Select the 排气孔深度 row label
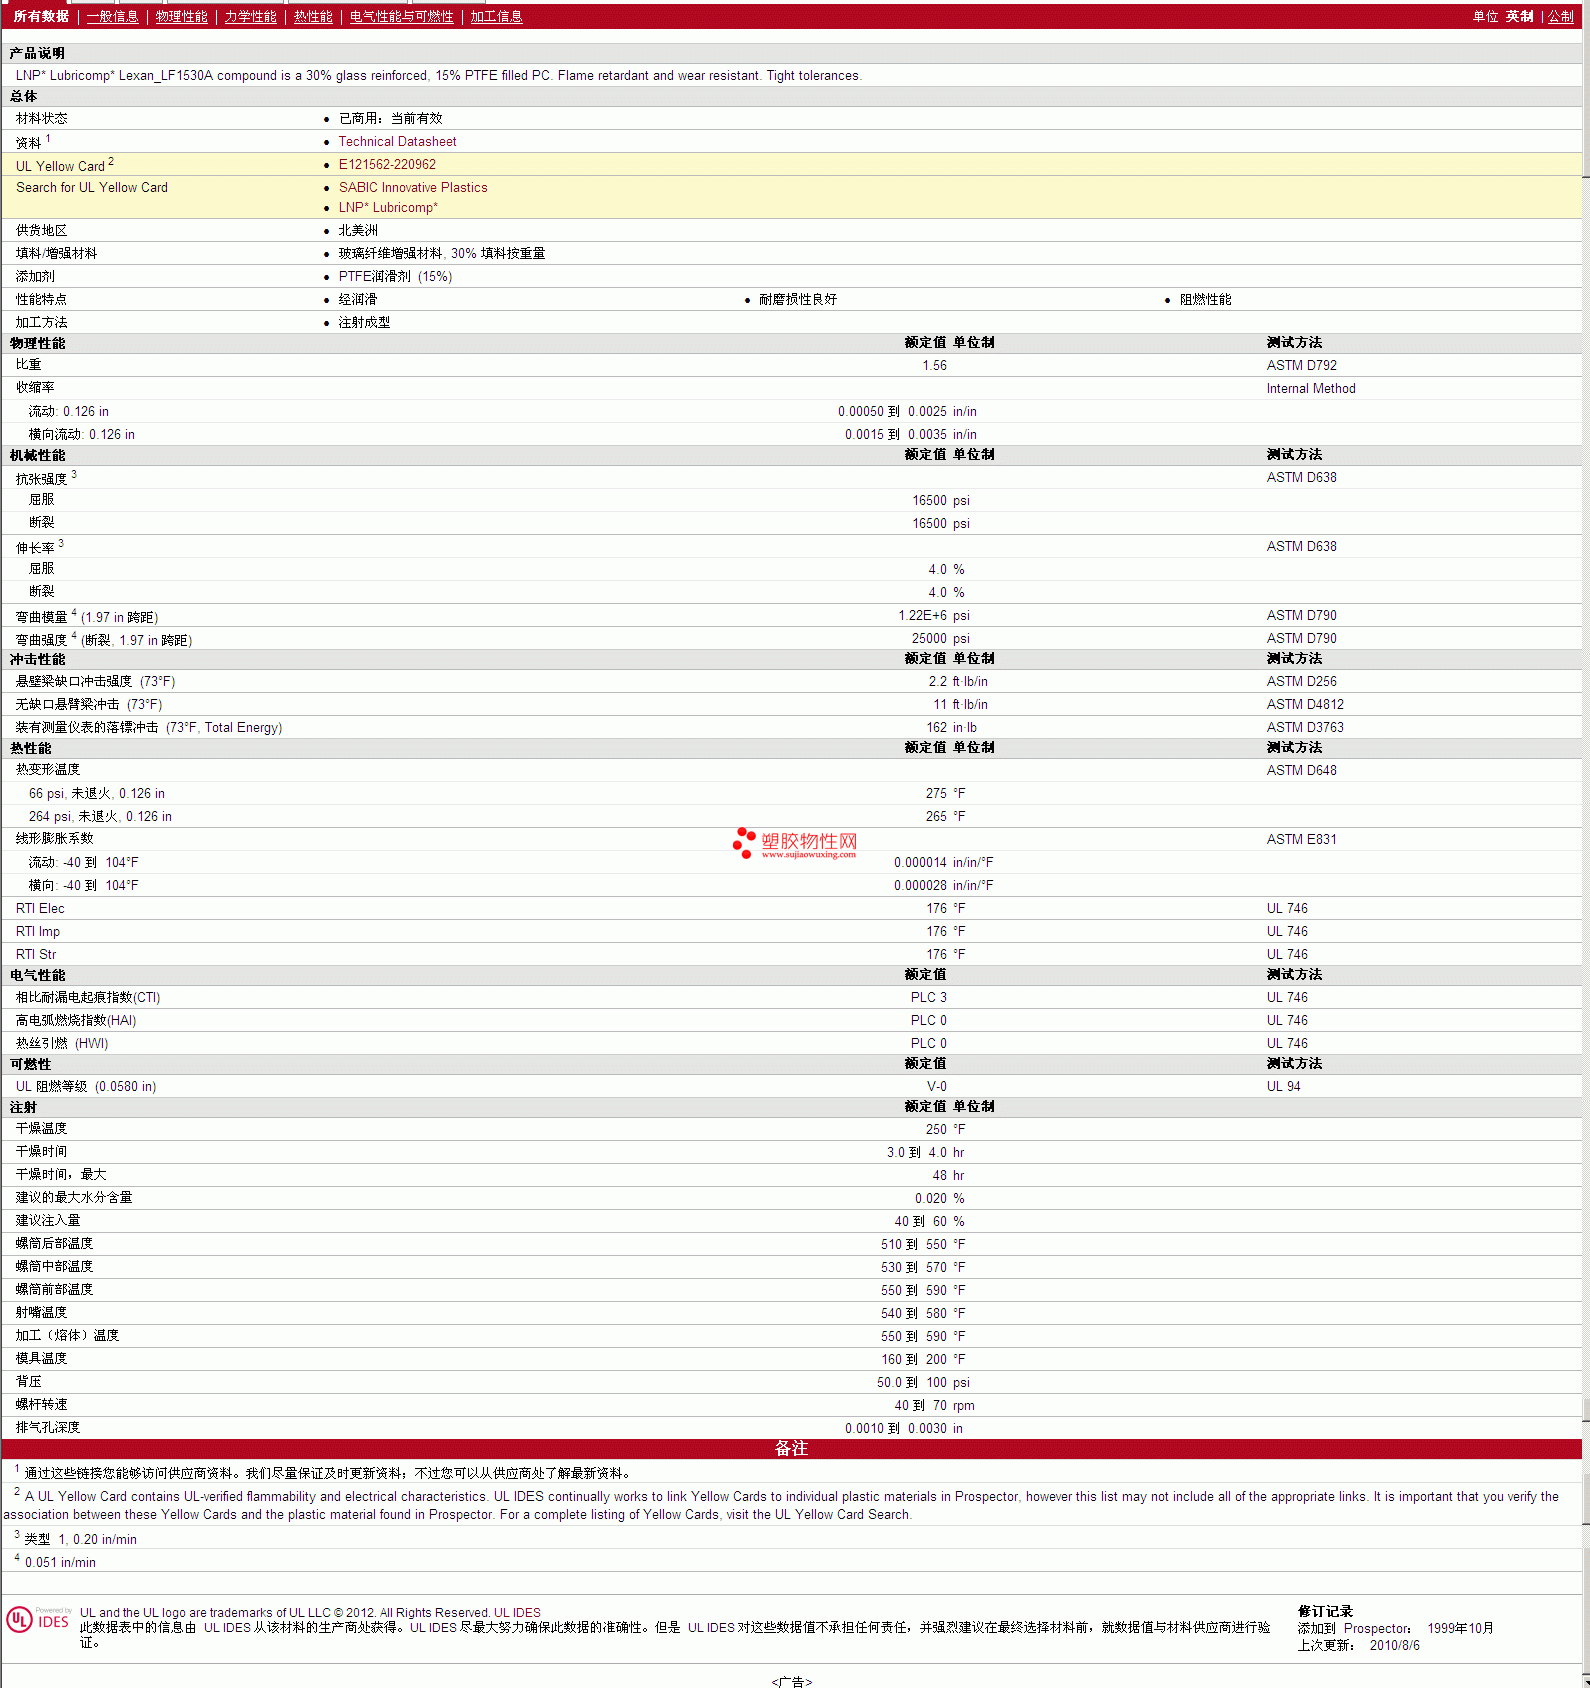The image size is (1590, 1688). click(47, 1428)
